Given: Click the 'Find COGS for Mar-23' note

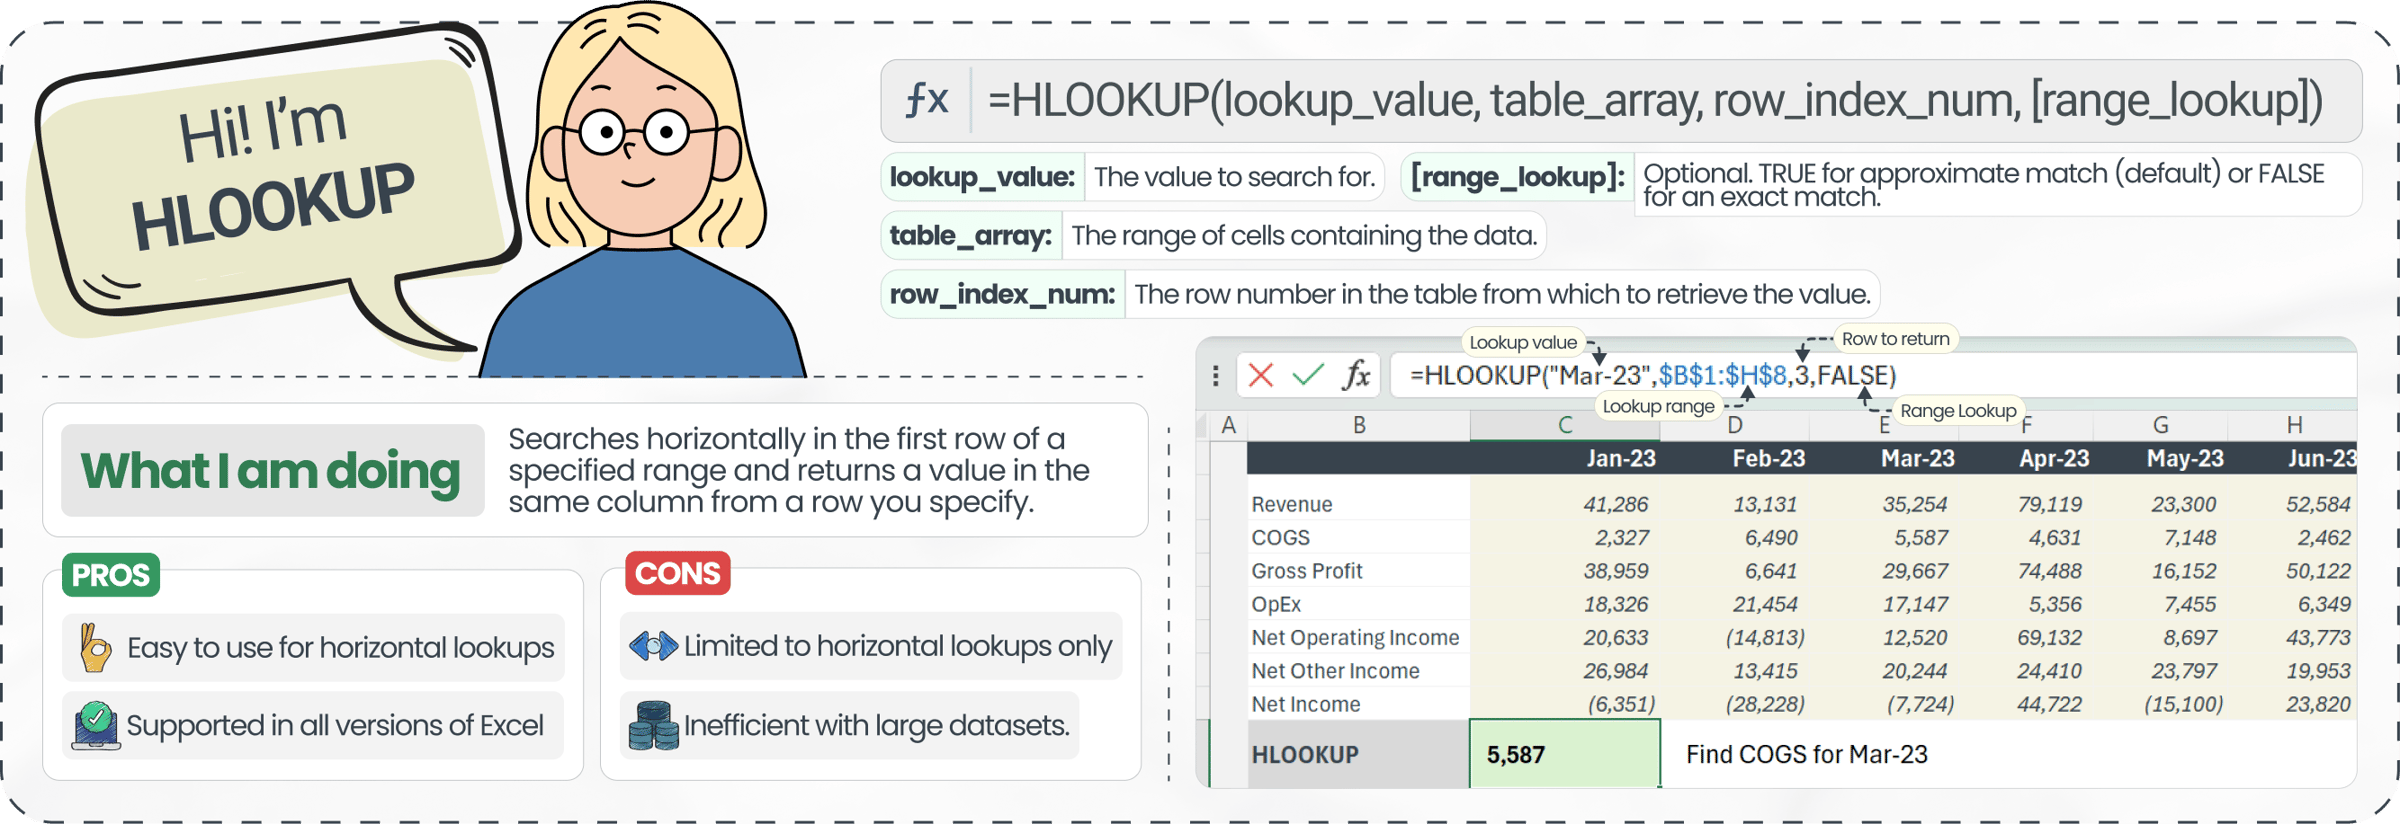Looking at the screenshot, I should point(1807,754).
